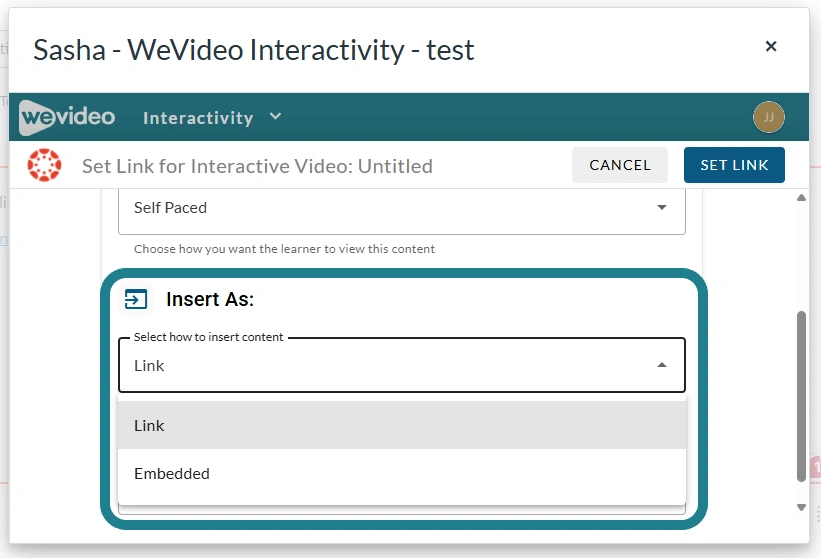Collapse the Select how to insert content dropdown
The height and width of the screenshot is (558, 821).
pos(402,365)
